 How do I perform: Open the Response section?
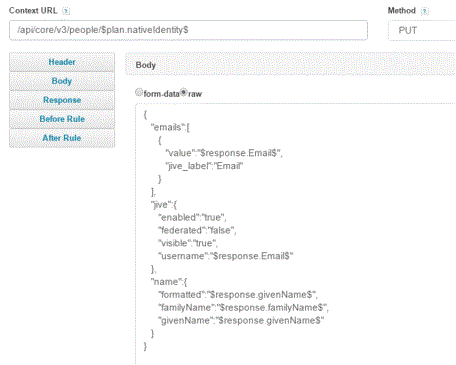click(62, 100)
